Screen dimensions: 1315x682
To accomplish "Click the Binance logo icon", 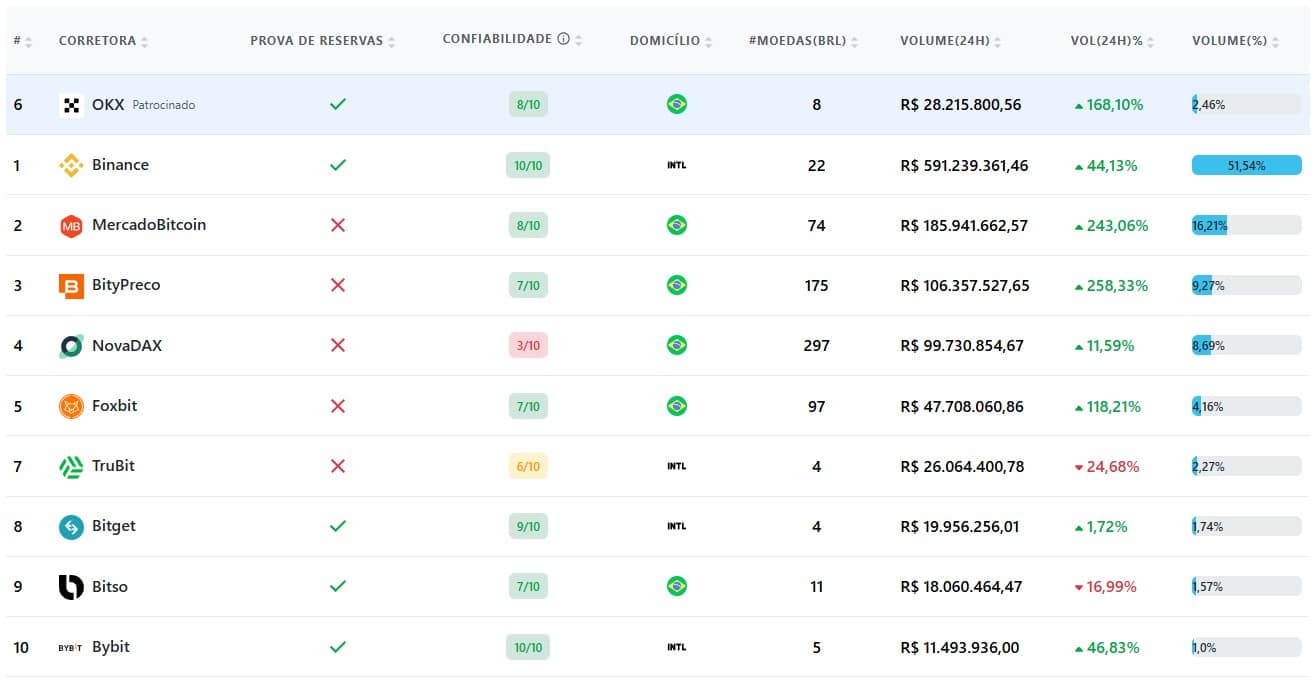I will click(71, 165).
